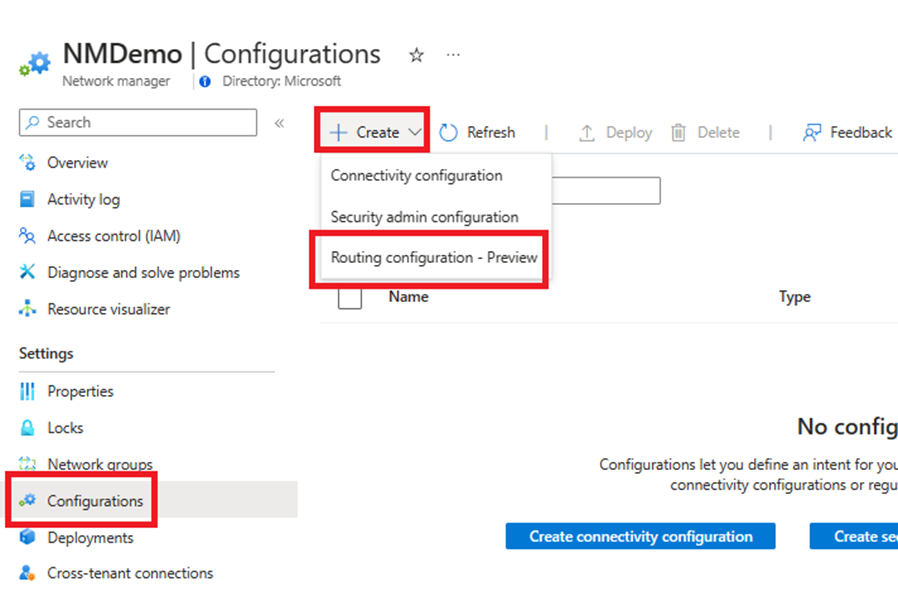Screen dimensions: 898x596
Task: Expand the Create dropdown button
Action: [x=375, y=132]
